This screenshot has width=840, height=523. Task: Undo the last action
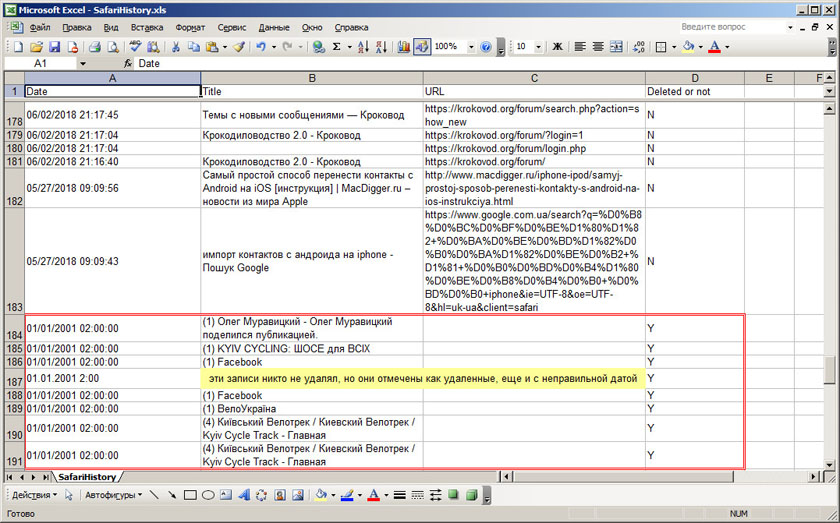click(261, 47)
